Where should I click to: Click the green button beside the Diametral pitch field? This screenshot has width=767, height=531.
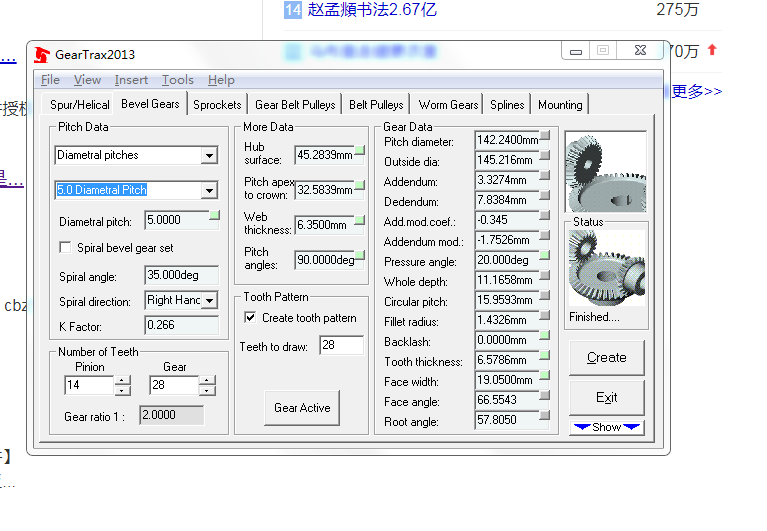[x=213, y=216]
